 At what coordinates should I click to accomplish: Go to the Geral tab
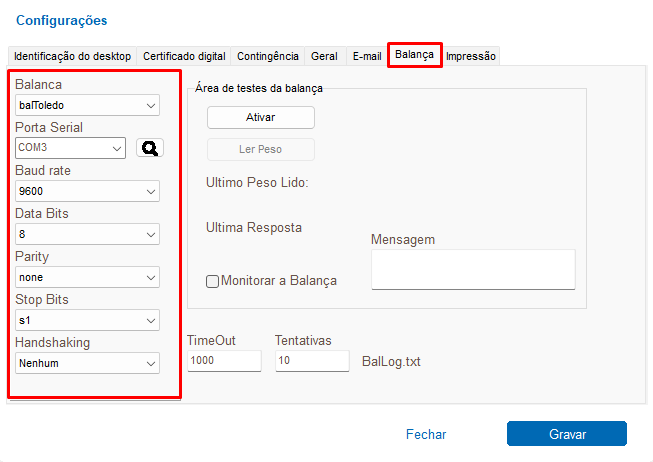click(324, 56)
